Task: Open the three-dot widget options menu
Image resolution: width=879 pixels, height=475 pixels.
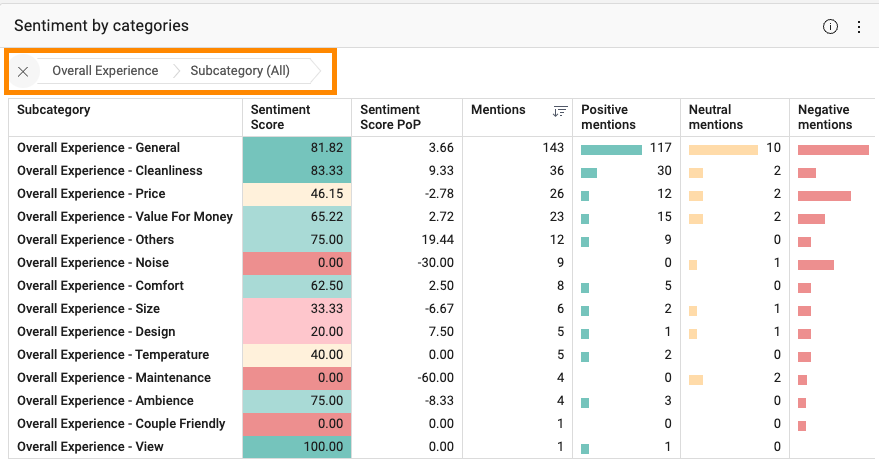Action: click(858, 27)
